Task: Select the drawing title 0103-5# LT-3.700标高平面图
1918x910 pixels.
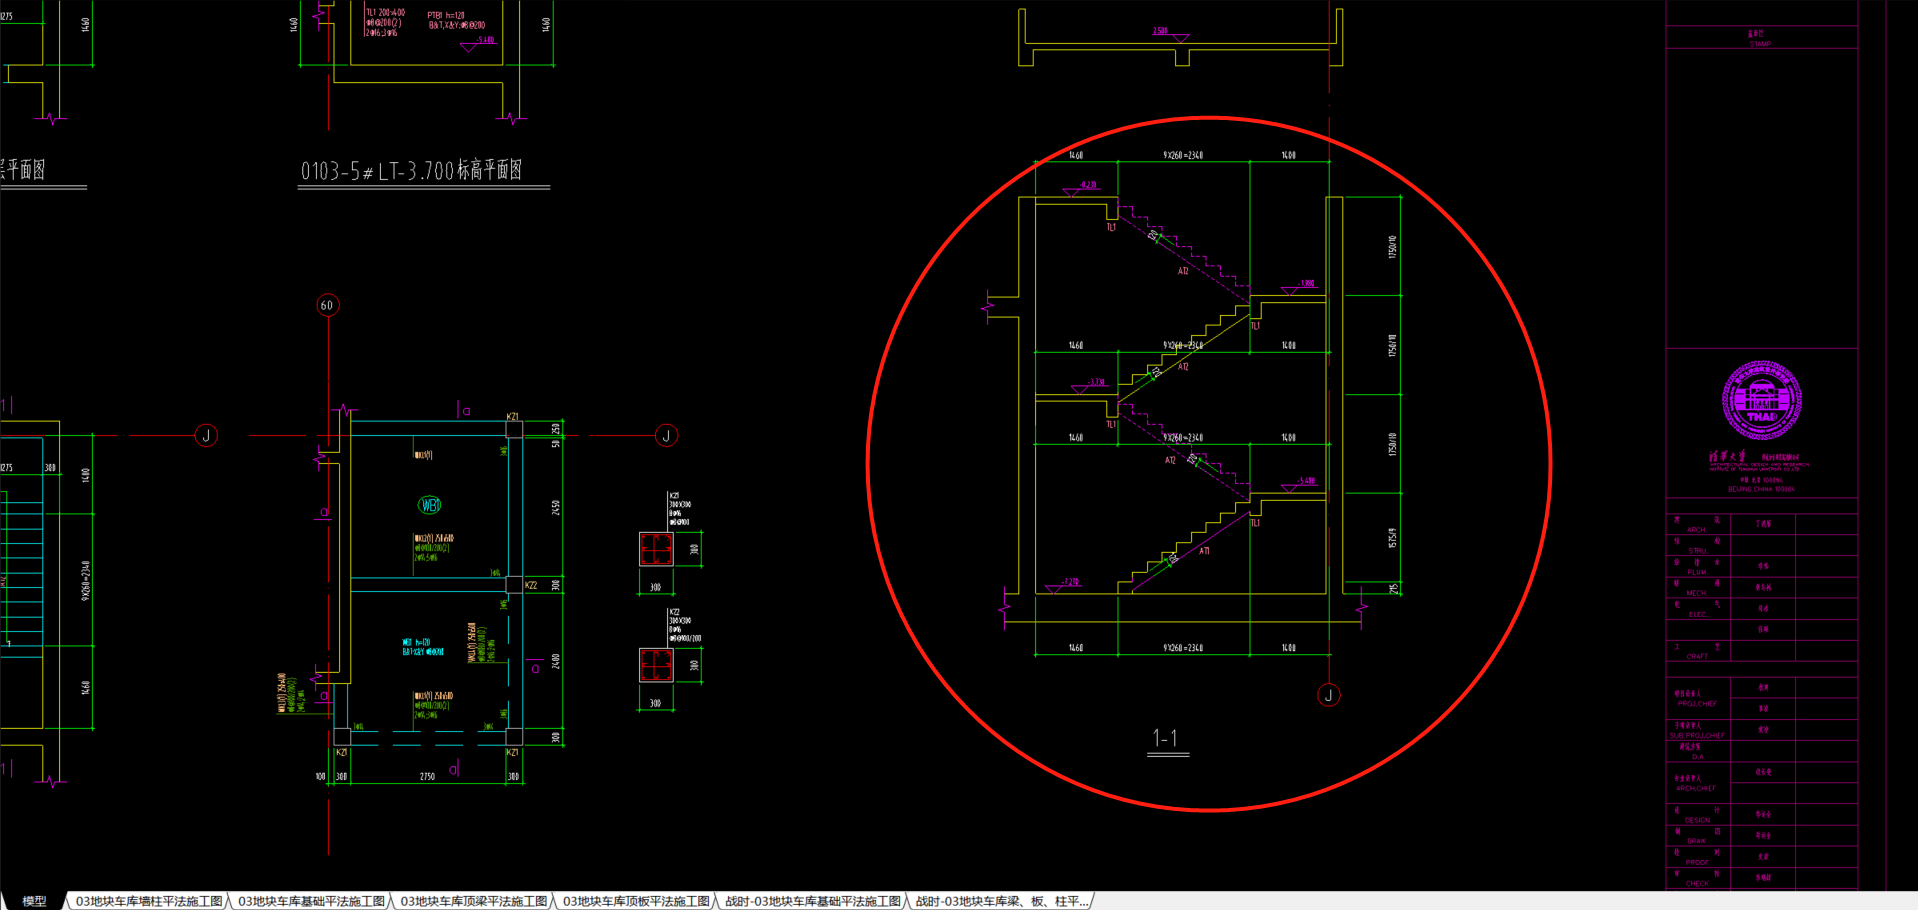Action: pos(412,170)
